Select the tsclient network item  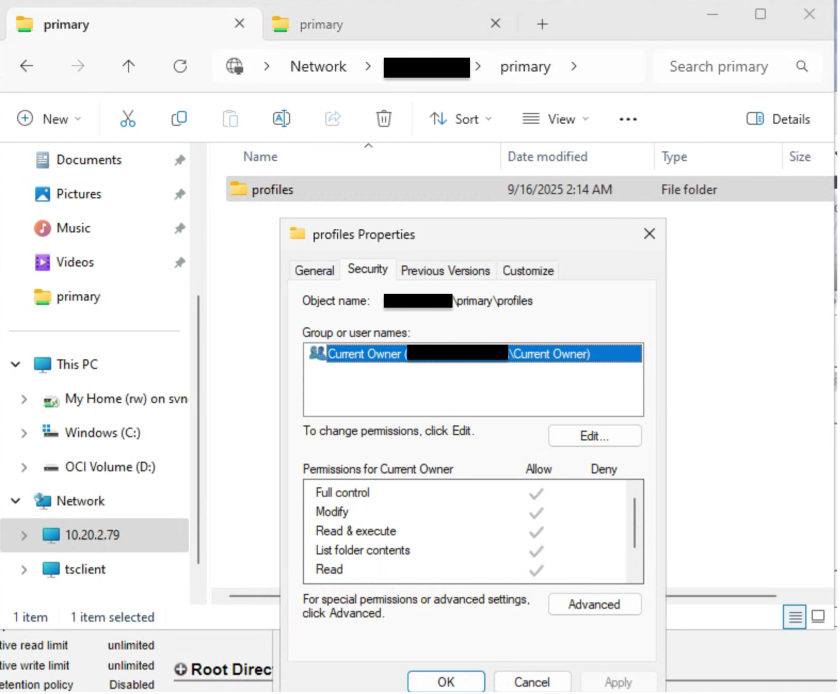pos(85,569)
